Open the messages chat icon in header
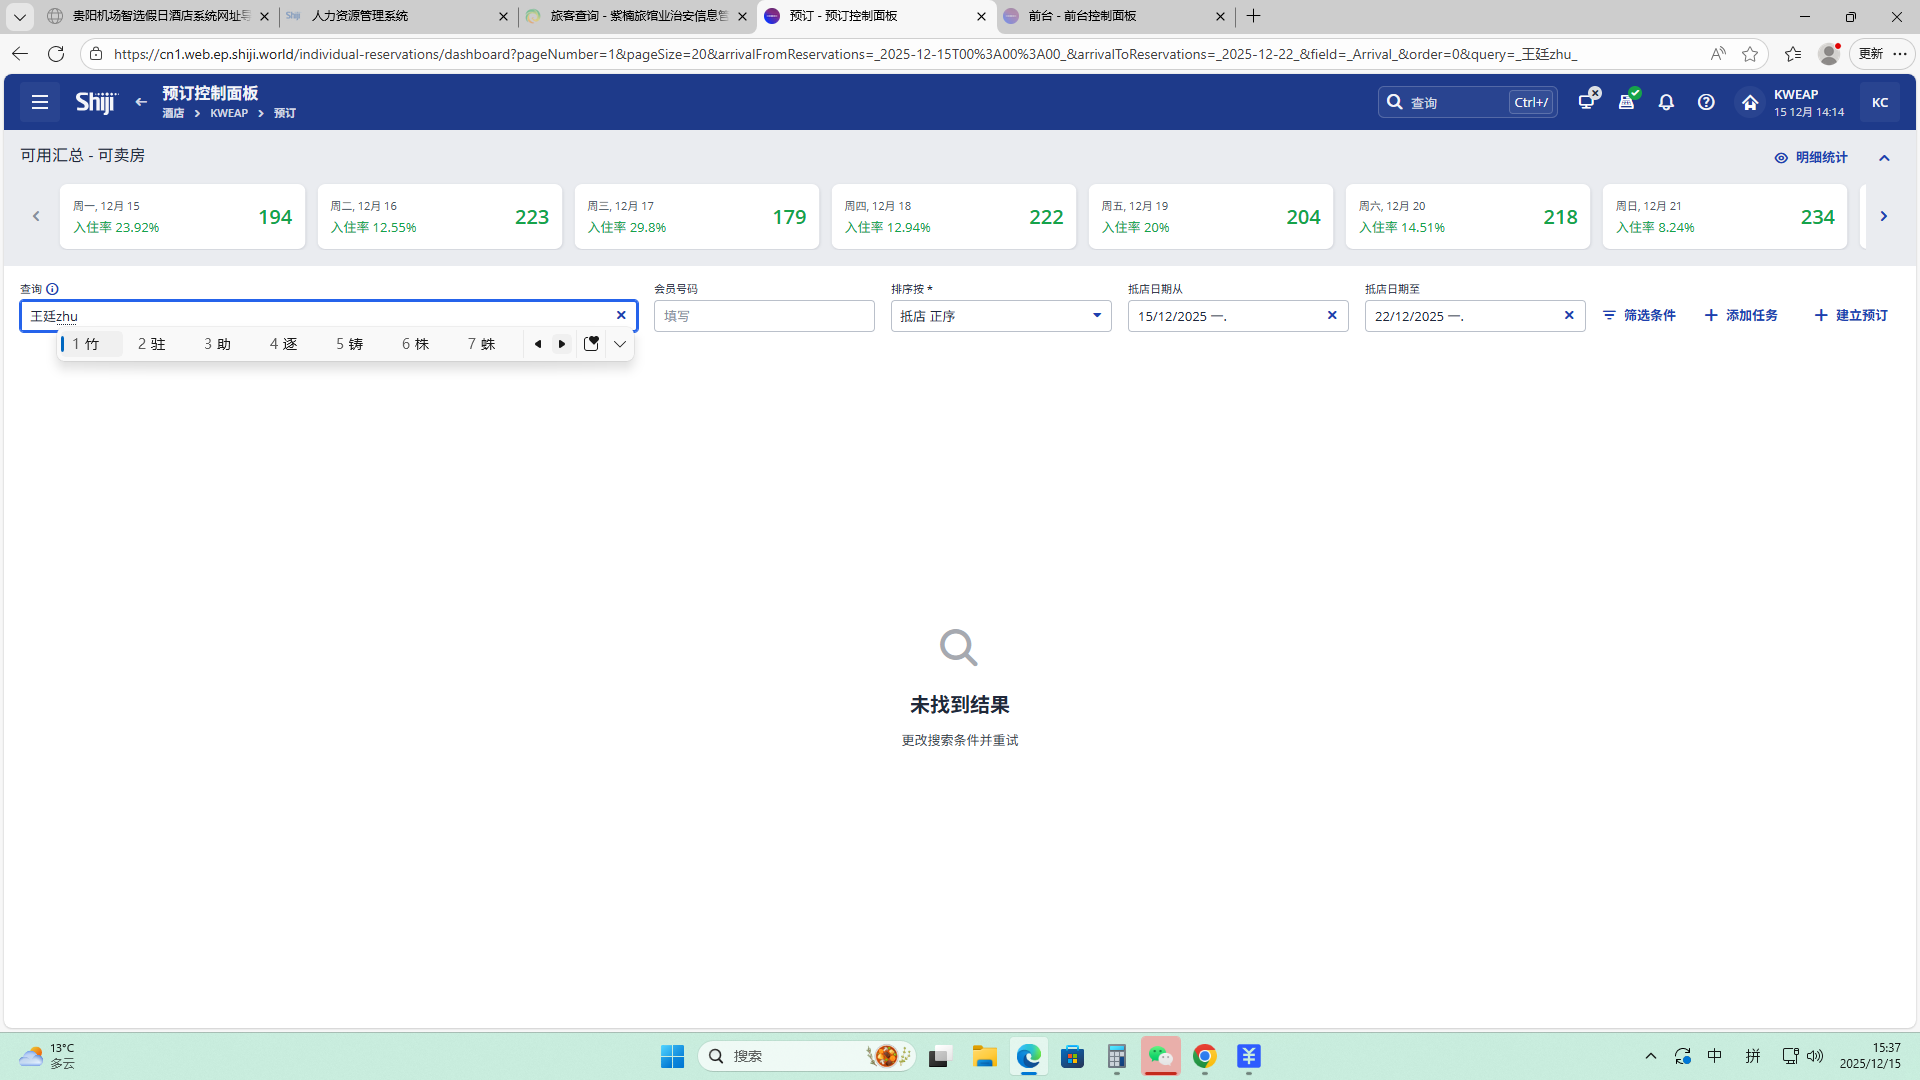 click(1587, 101)
